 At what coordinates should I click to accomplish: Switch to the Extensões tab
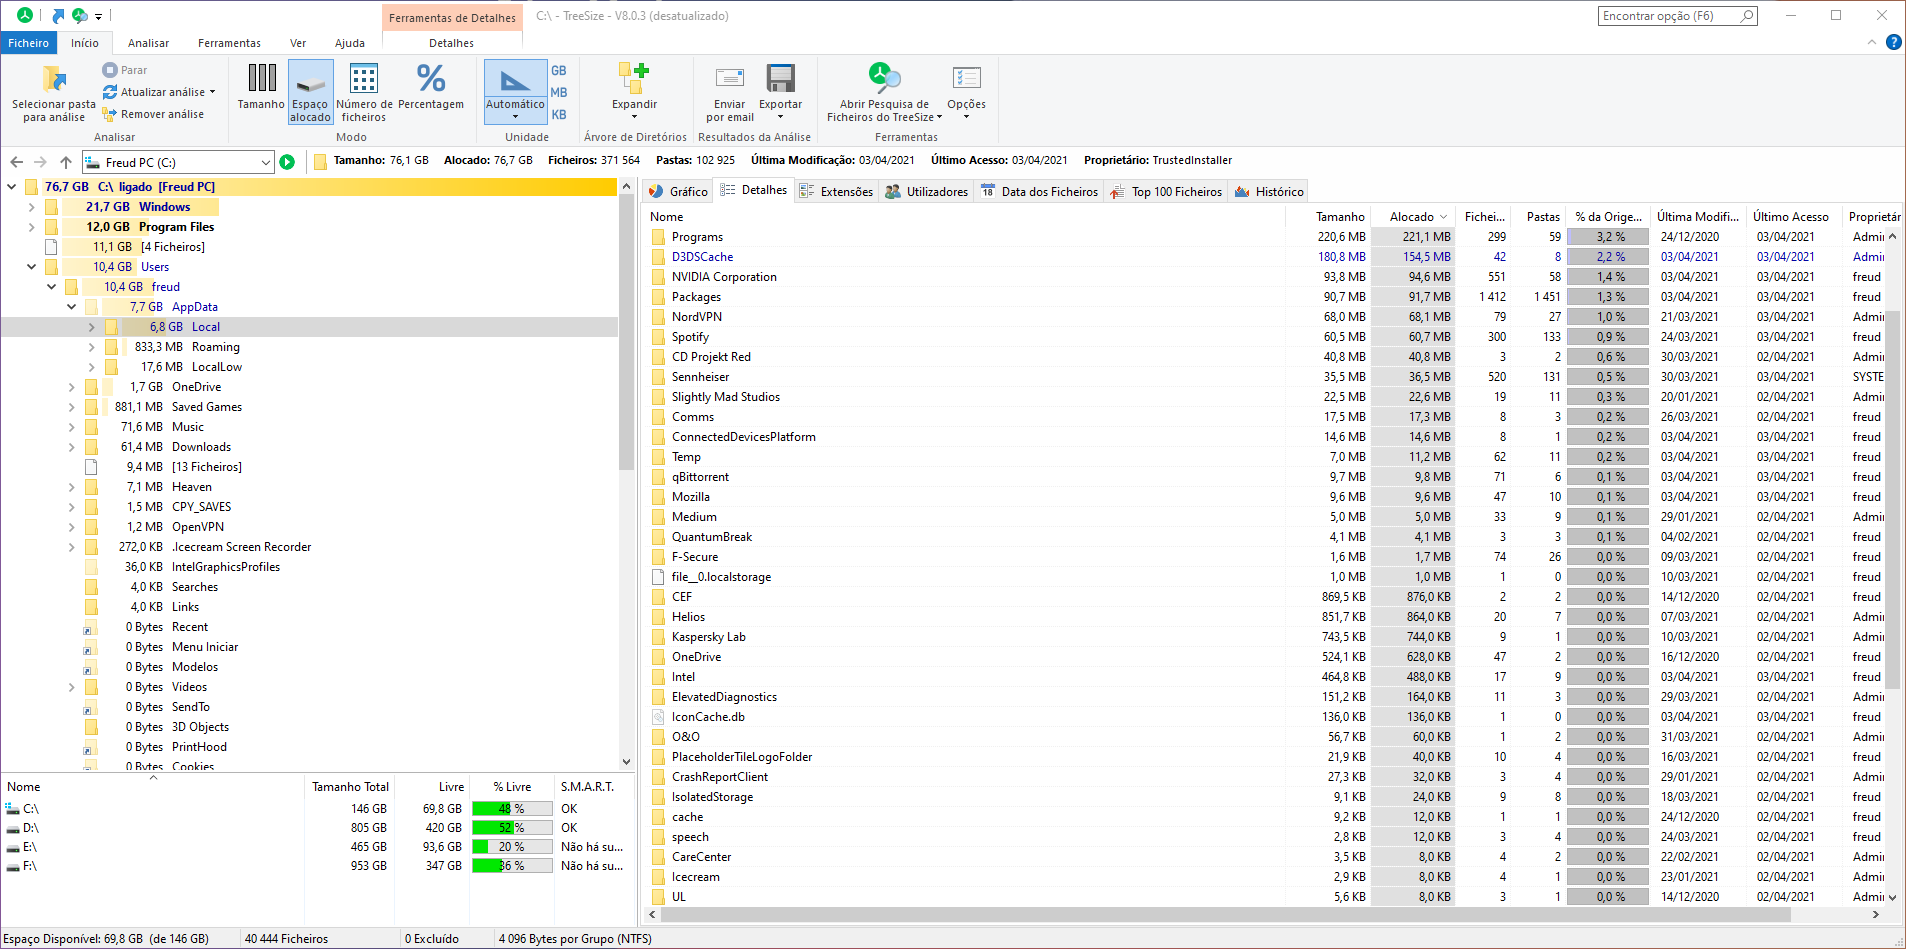coord(837,191)
